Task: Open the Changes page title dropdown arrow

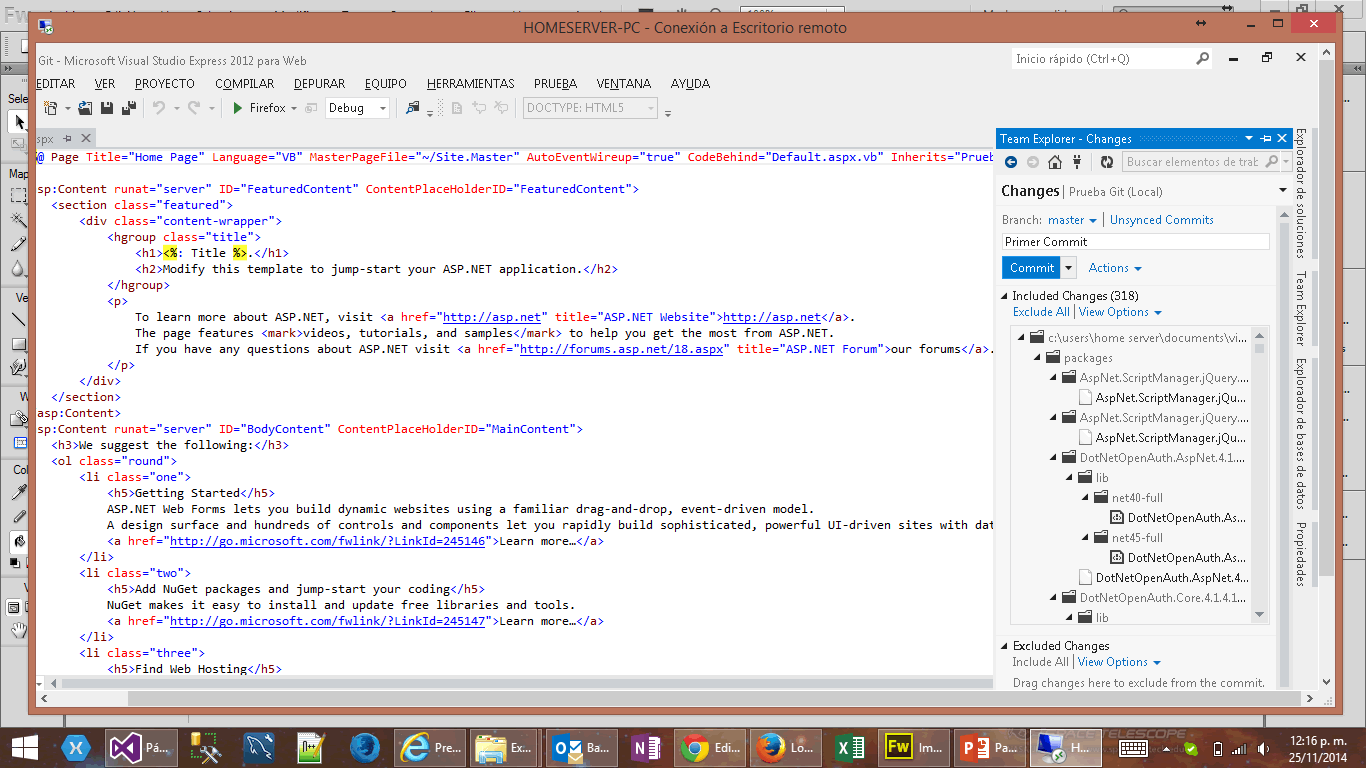Action: tap(1283, 191)
